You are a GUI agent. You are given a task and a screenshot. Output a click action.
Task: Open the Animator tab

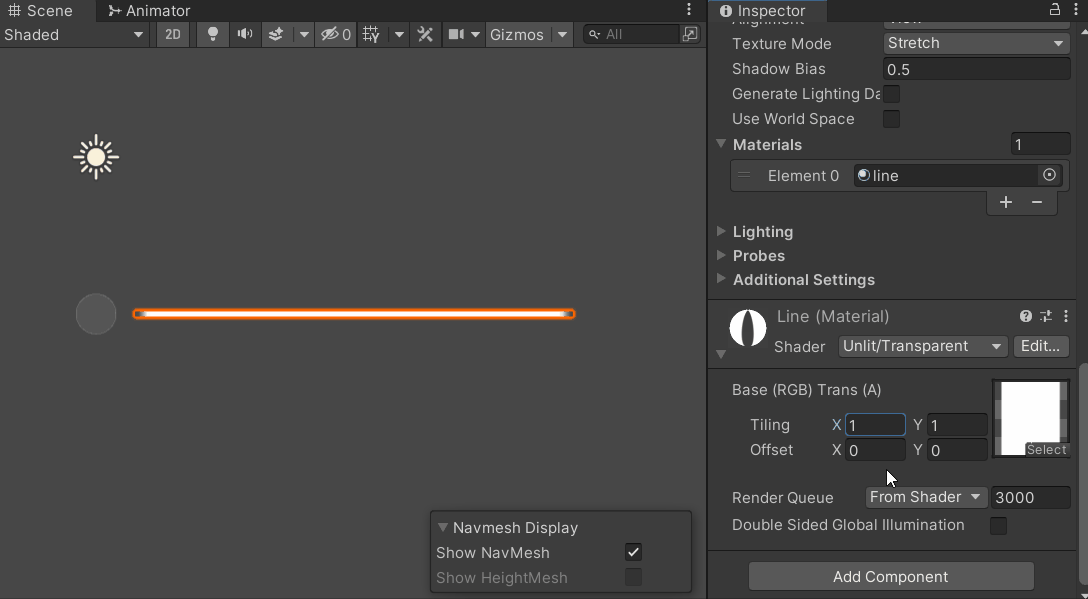149,10
